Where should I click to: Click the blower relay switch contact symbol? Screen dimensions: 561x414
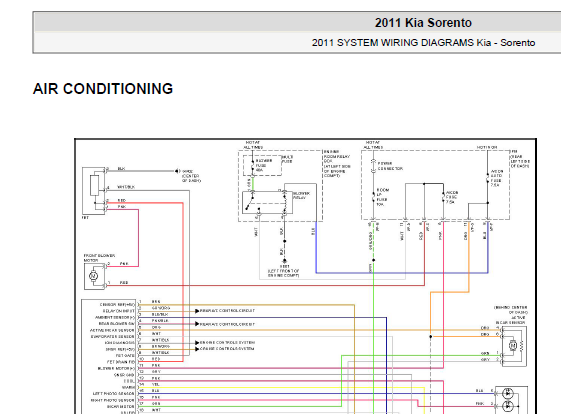[249, 205]
